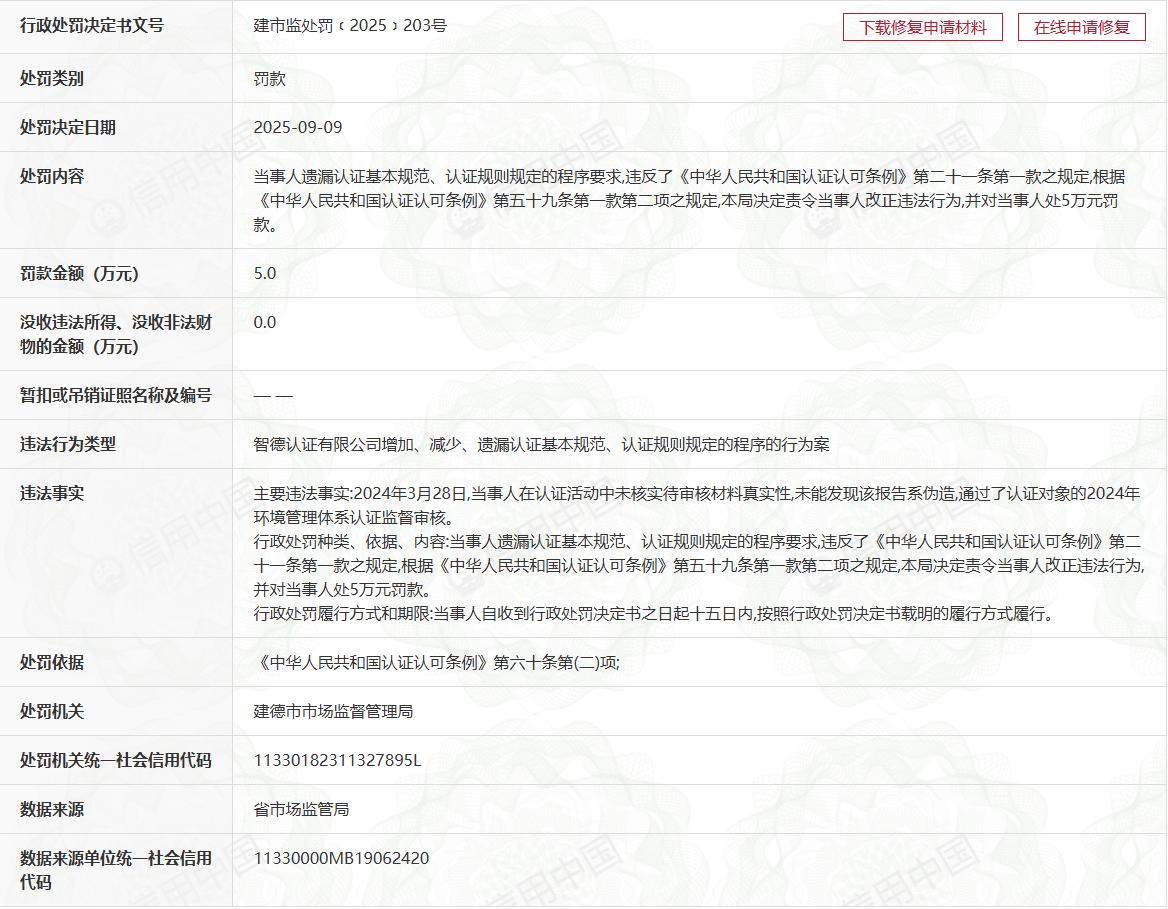Click the 在线申请修复 button
This screenshot has height=909, width=1168.
tap(1081, 27)
